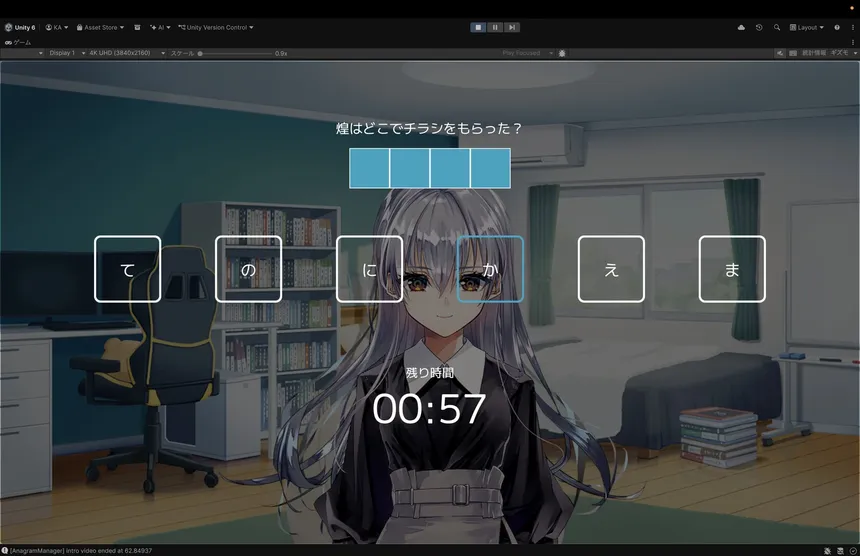The height and width of the screenshot is (556, 860).
Task: Click the Unity 6 logo button
Action: point(20,27)
